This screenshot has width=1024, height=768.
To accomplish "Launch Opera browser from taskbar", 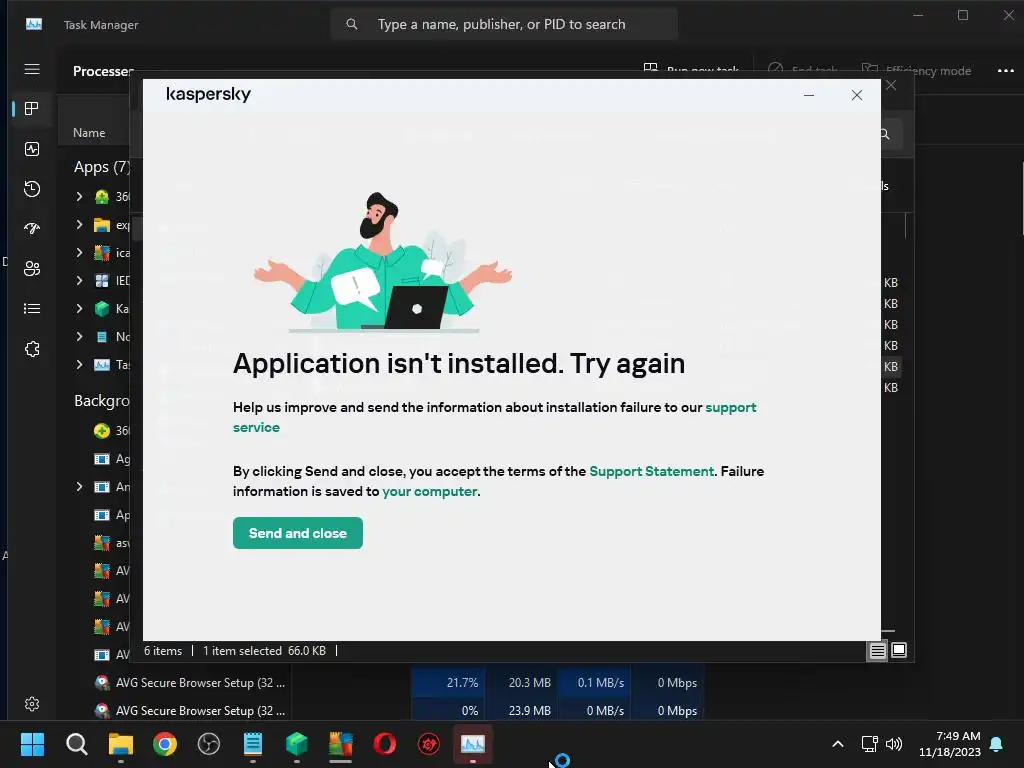I will click(x=385, y=744).
